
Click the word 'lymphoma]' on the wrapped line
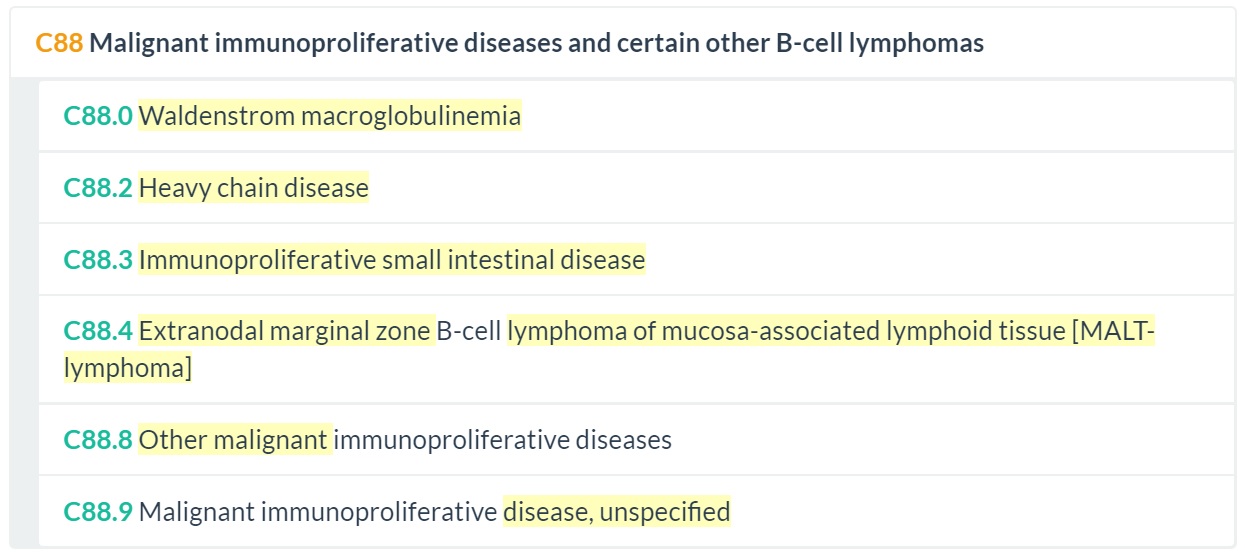[x=127, y=368]
